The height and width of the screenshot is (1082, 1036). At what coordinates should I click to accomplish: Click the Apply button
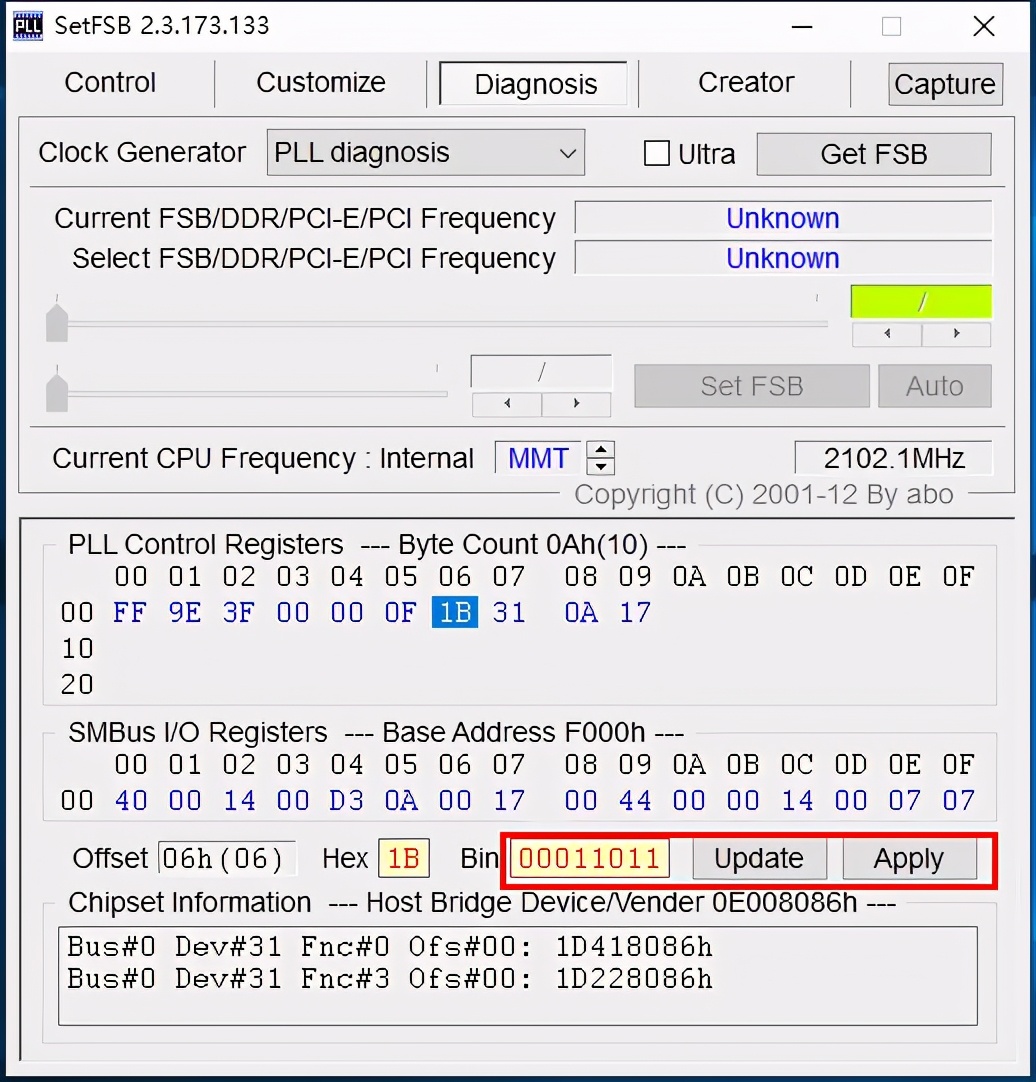tap(908, 858)
